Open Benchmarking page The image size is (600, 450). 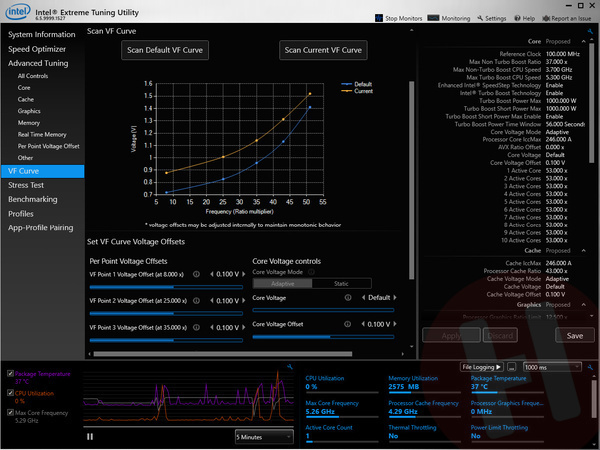click(33, 199)
